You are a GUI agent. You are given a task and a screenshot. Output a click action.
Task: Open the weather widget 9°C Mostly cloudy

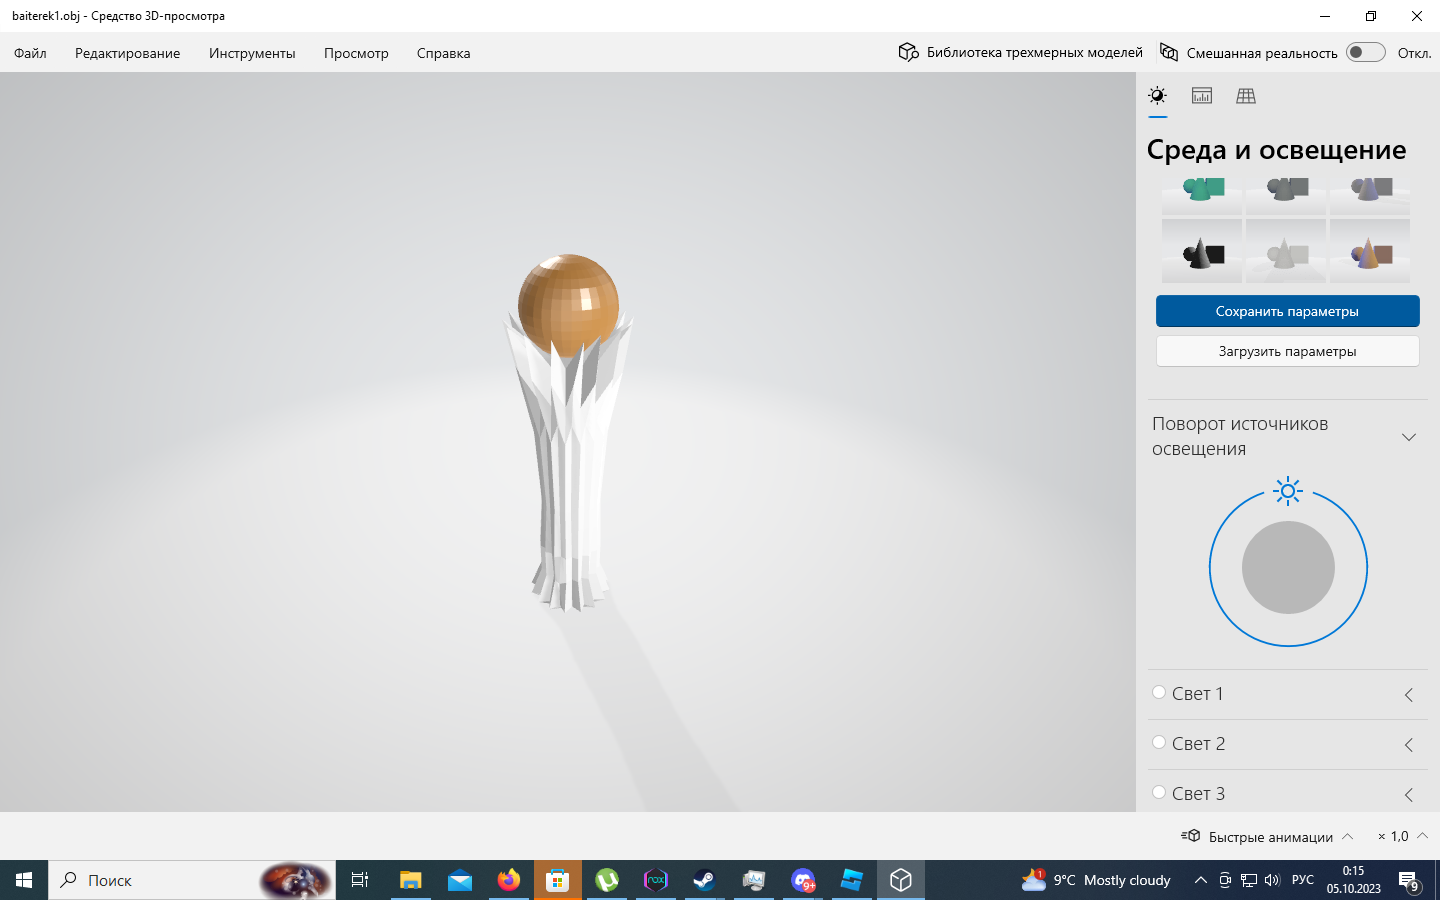1096,880
